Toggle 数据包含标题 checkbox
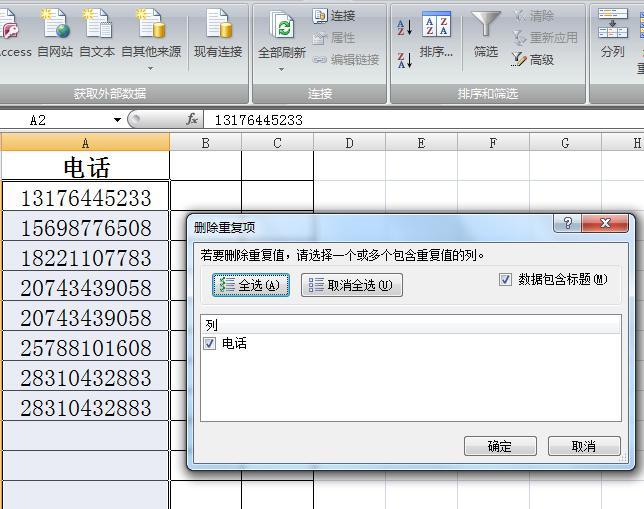 505,280
